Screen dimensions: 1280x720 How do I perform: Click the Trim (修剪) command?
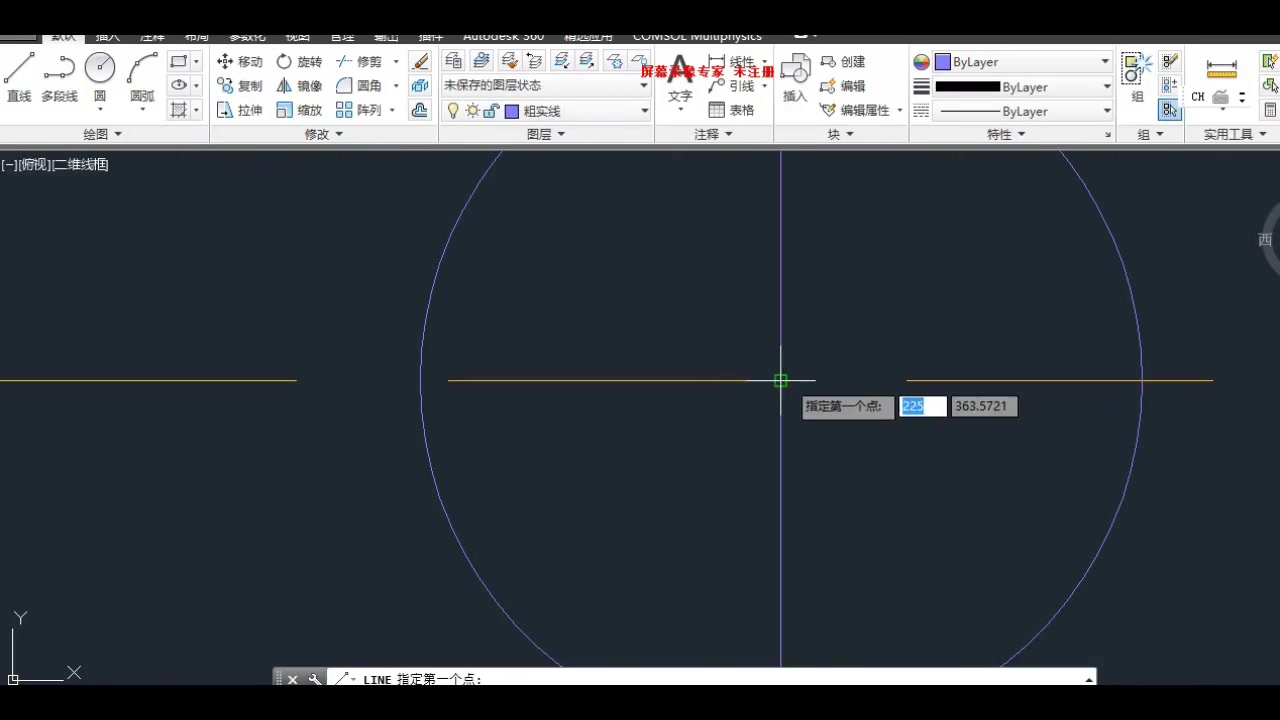[360, 62]
